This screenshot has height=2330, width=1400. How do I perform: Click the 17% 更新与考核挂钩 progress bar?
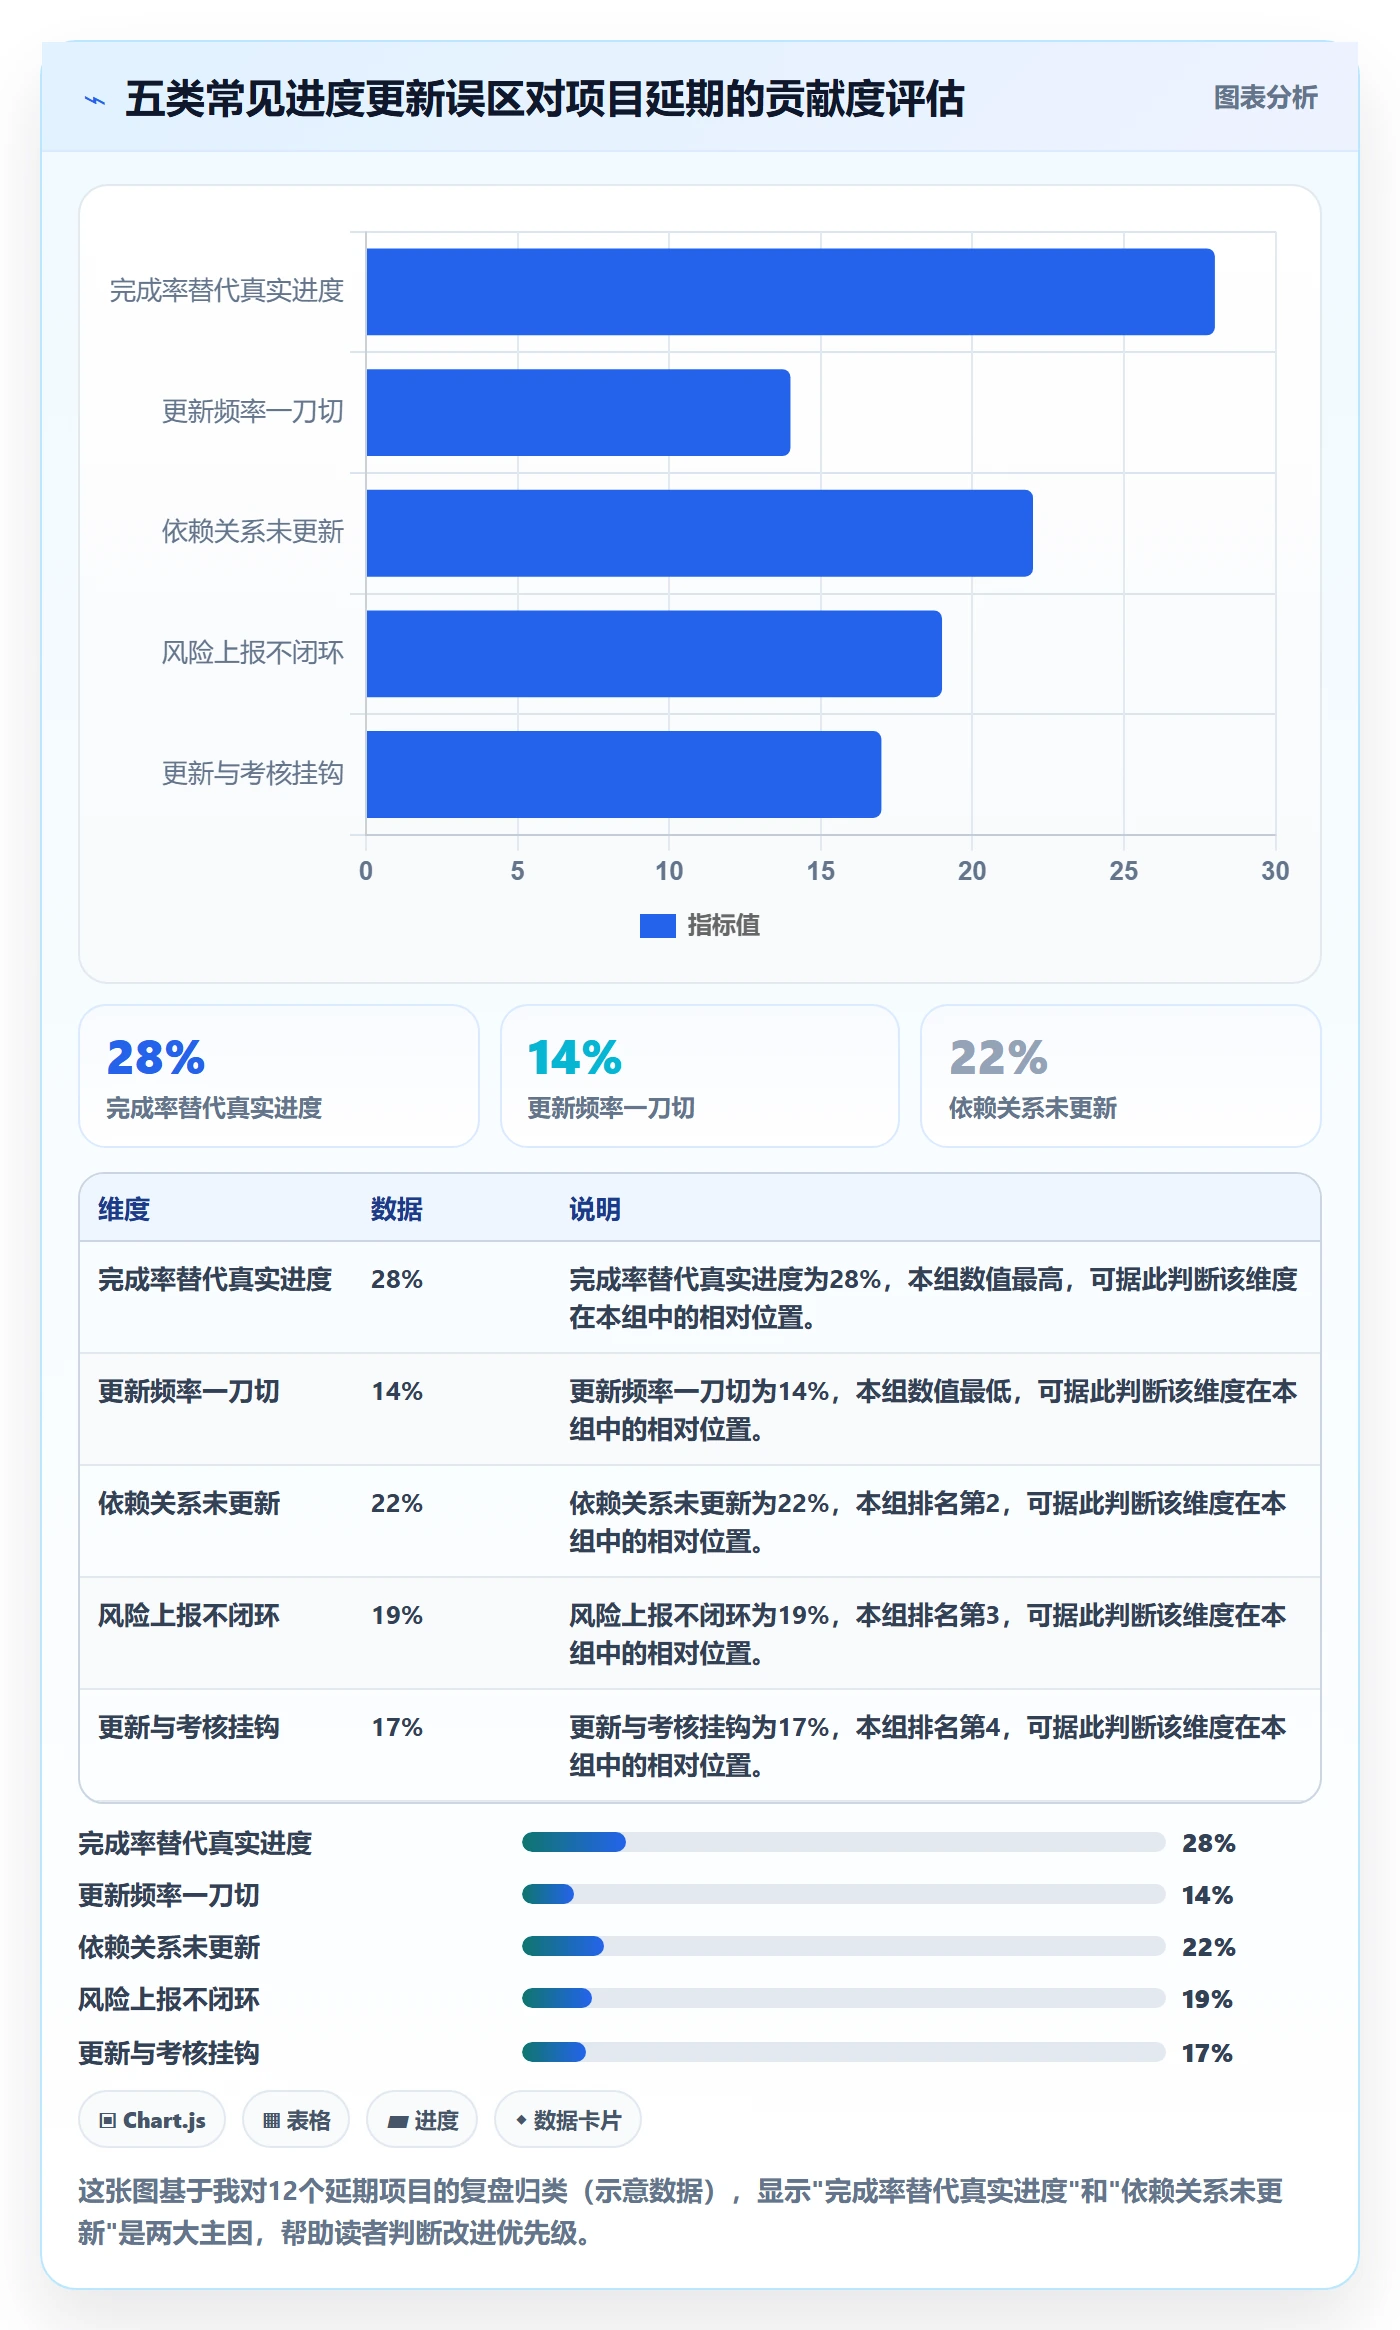pyautogui.click(x=844, y=2052)
